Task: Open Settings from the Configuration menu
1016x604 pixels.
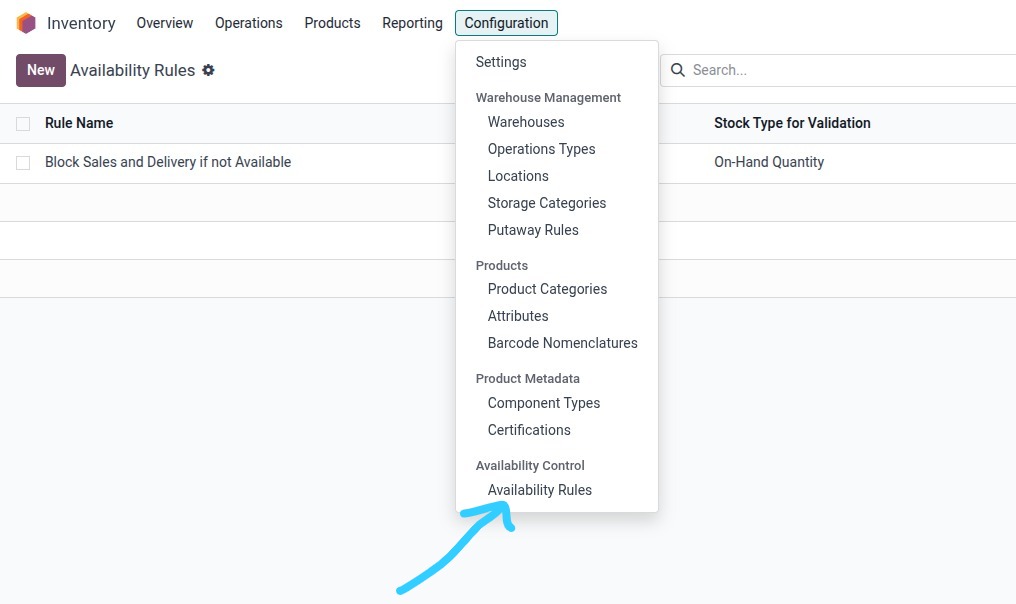Action: [x=500, y=62]
